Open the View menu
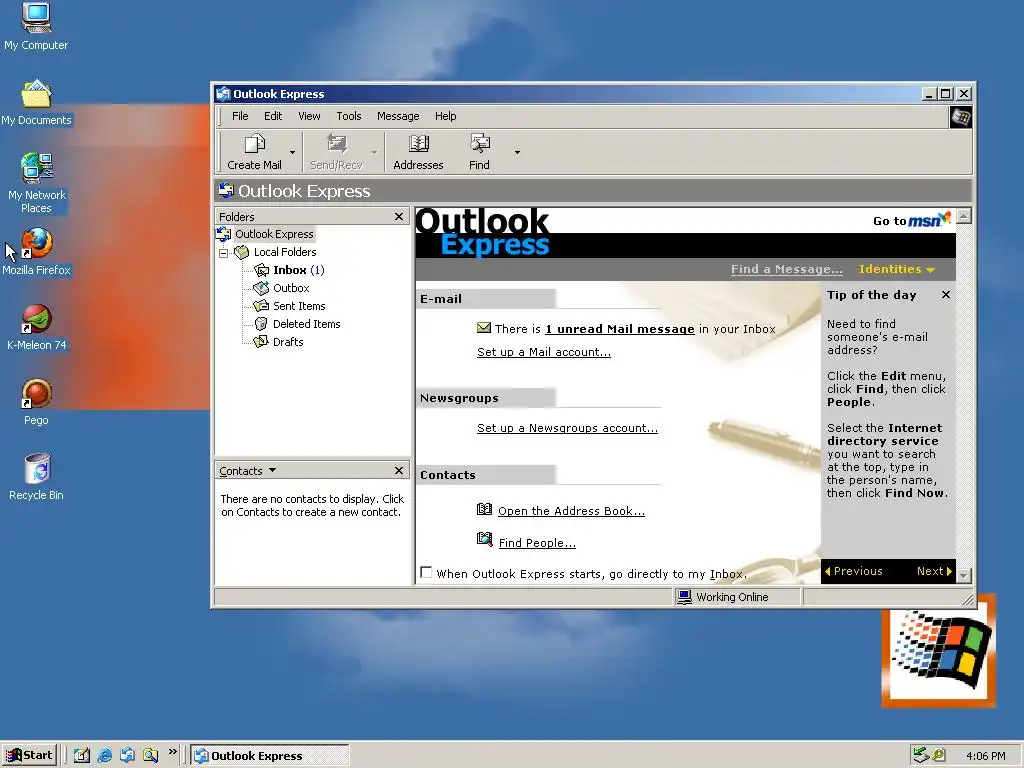Image resolution: width=1024 pixels, height=768 pixels. point(310,116)
